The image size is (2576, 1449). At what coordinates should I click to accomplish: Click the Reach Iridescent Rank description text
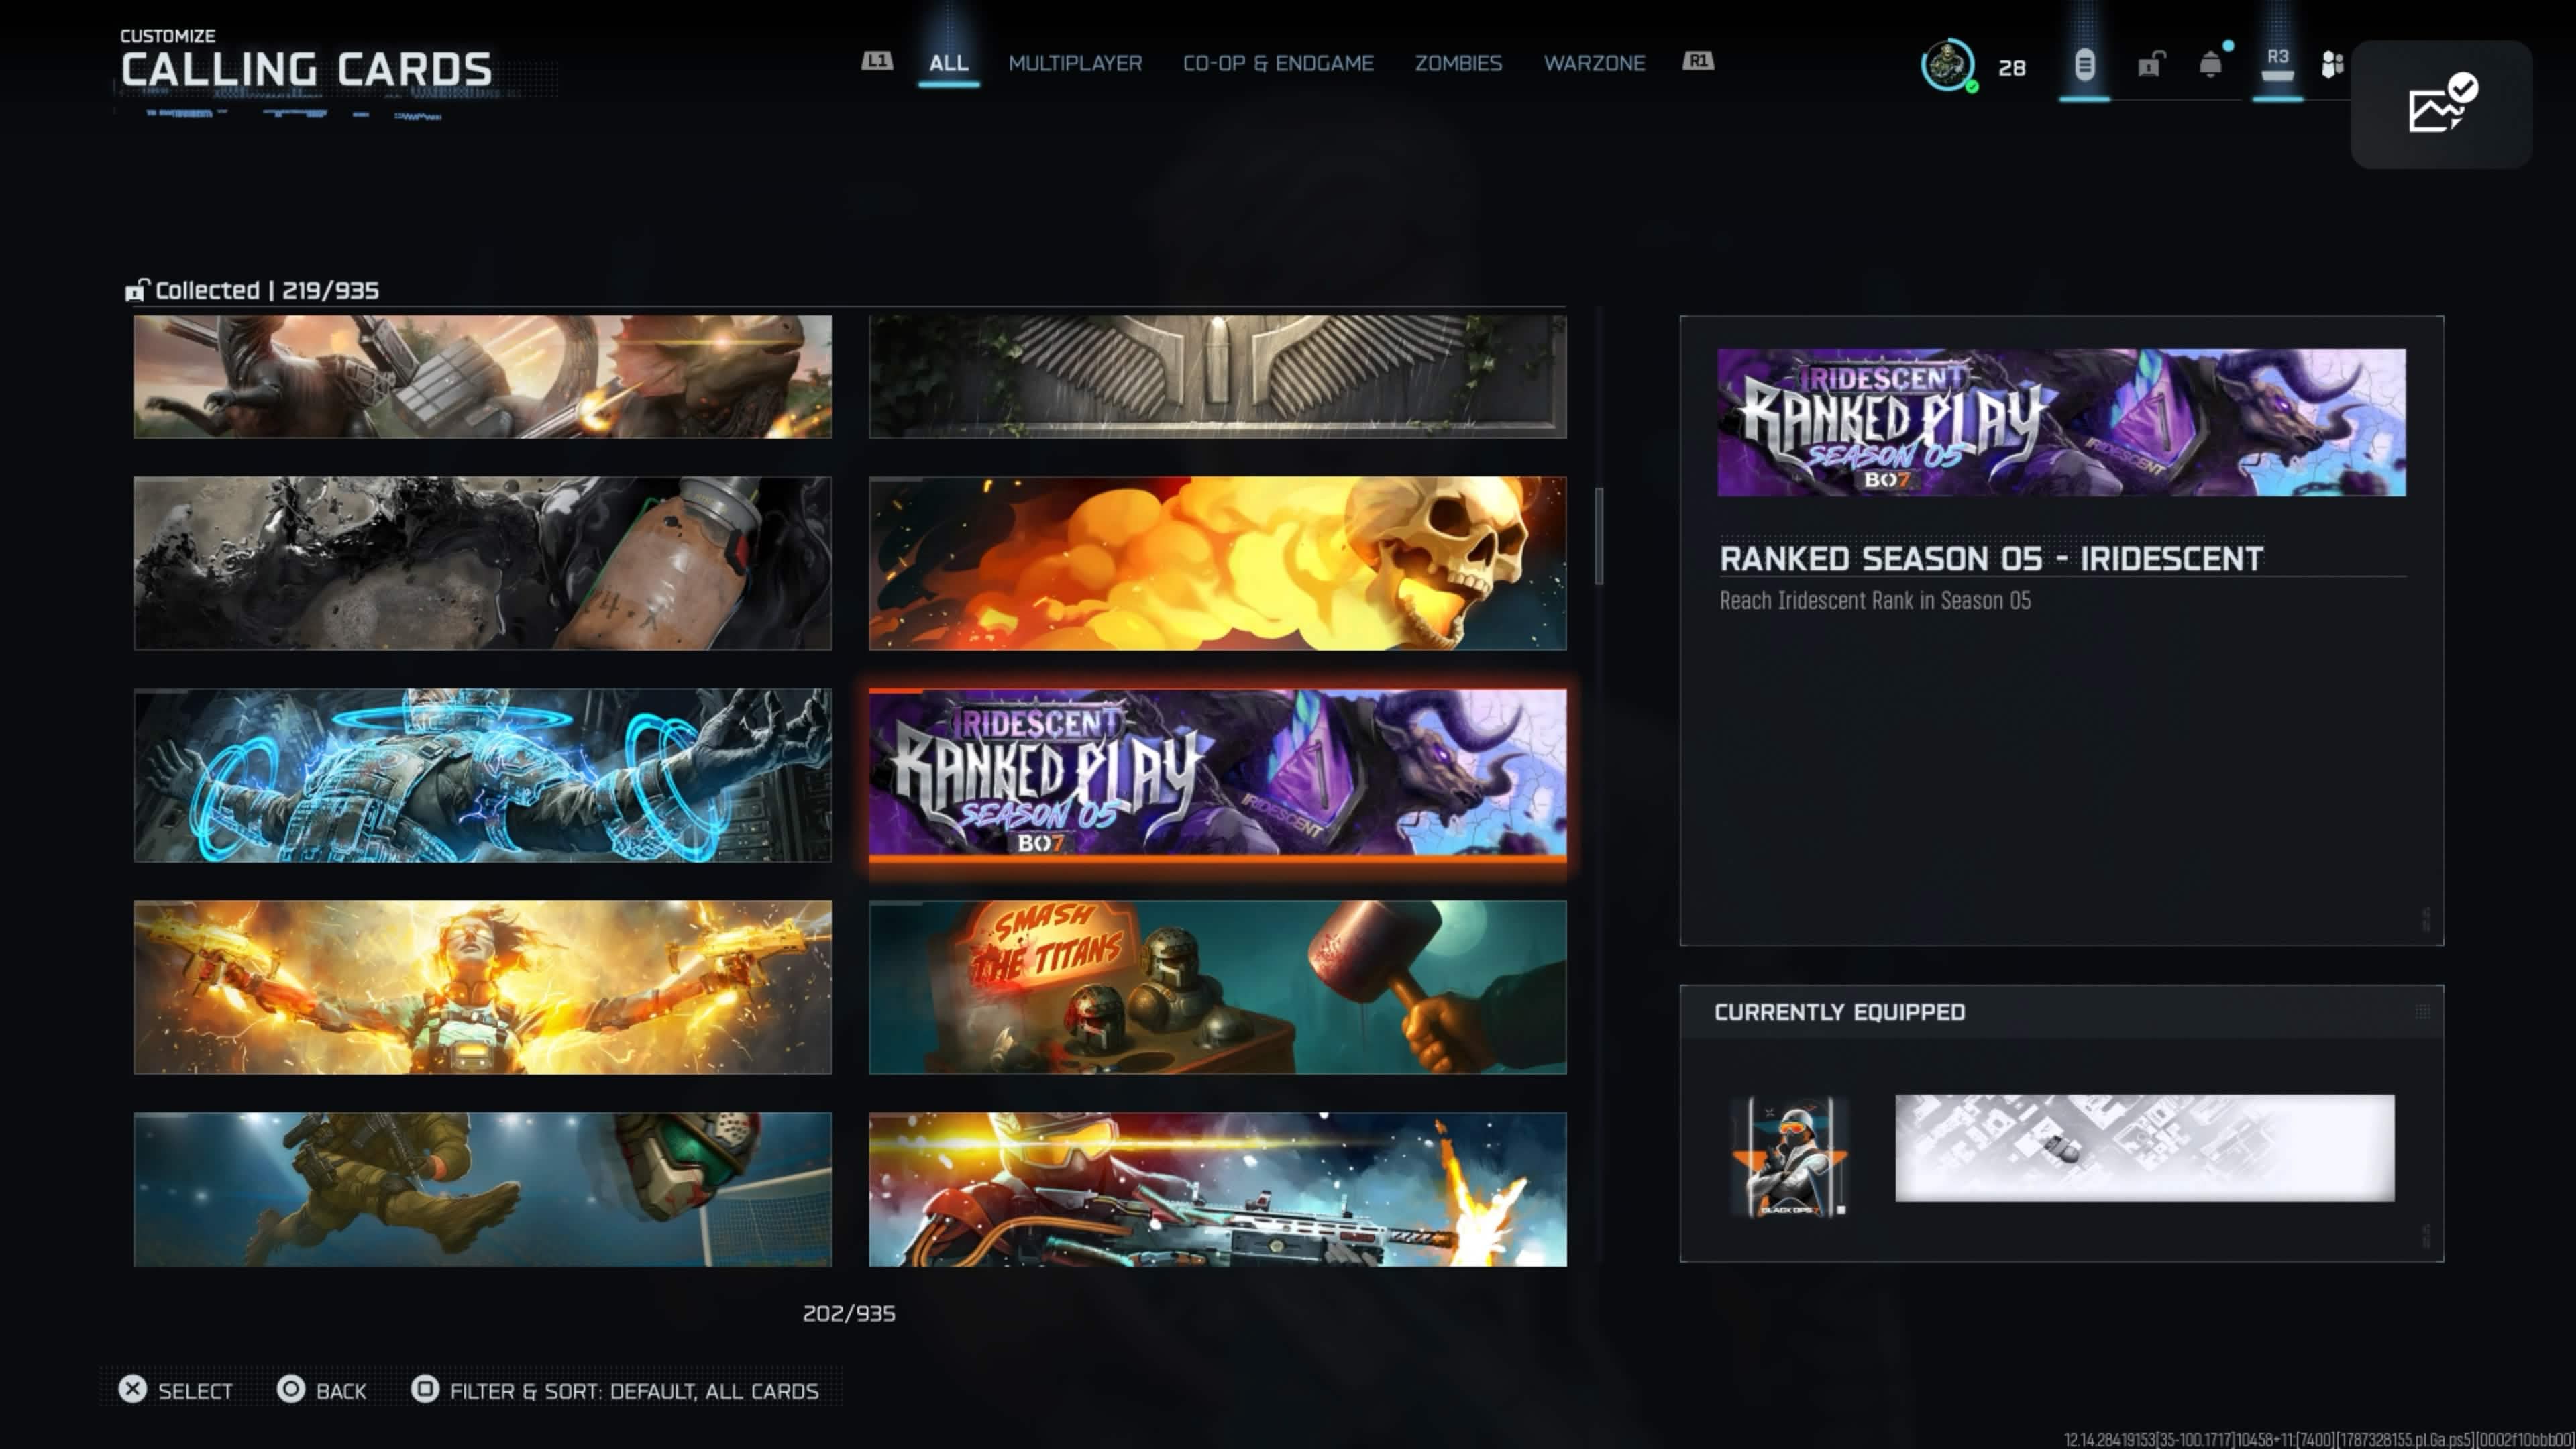tap(1875, 600)
